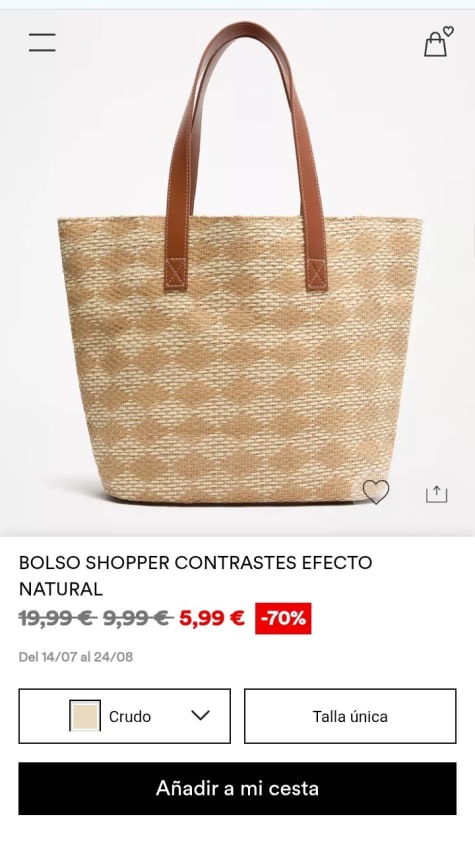Tap the small heart above the cart icon
This screenshot has height=852, width=475.
[448, 31]
